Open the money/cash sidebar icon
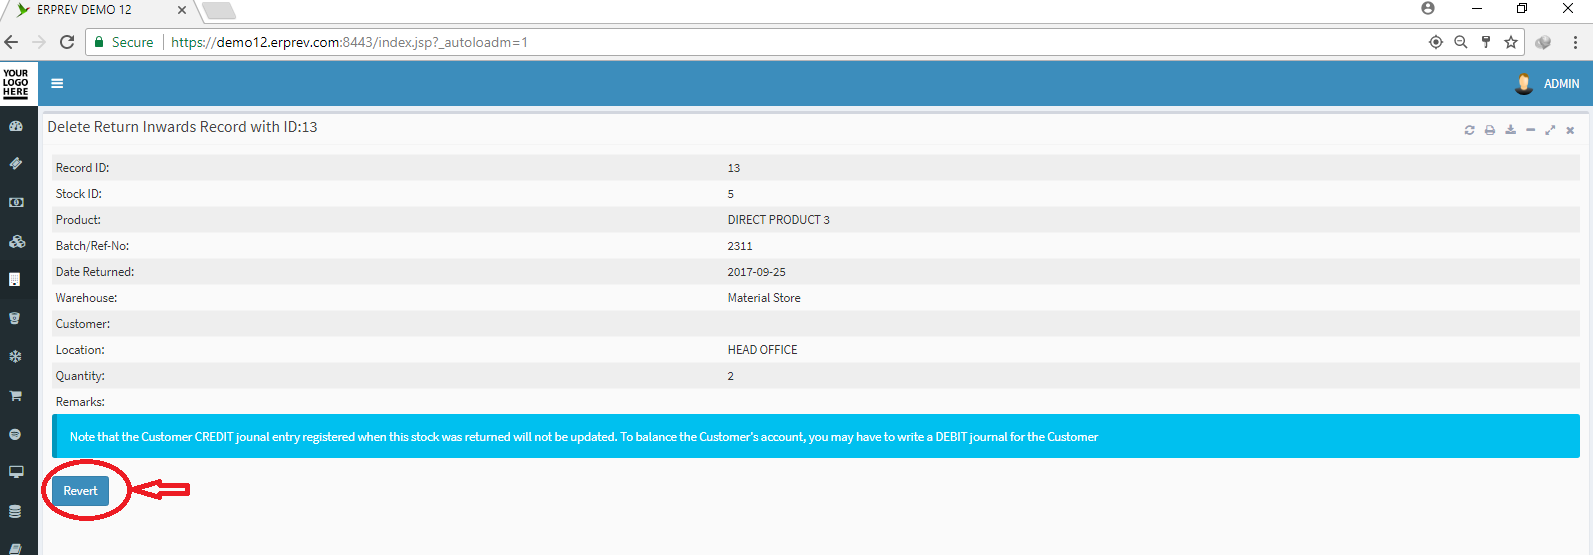1593x555 pixels. coord(16,202)
